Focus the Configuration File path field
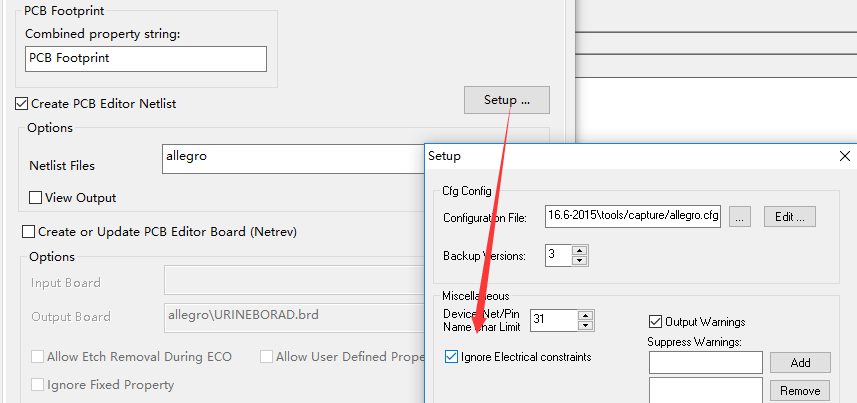 point(633,216)
